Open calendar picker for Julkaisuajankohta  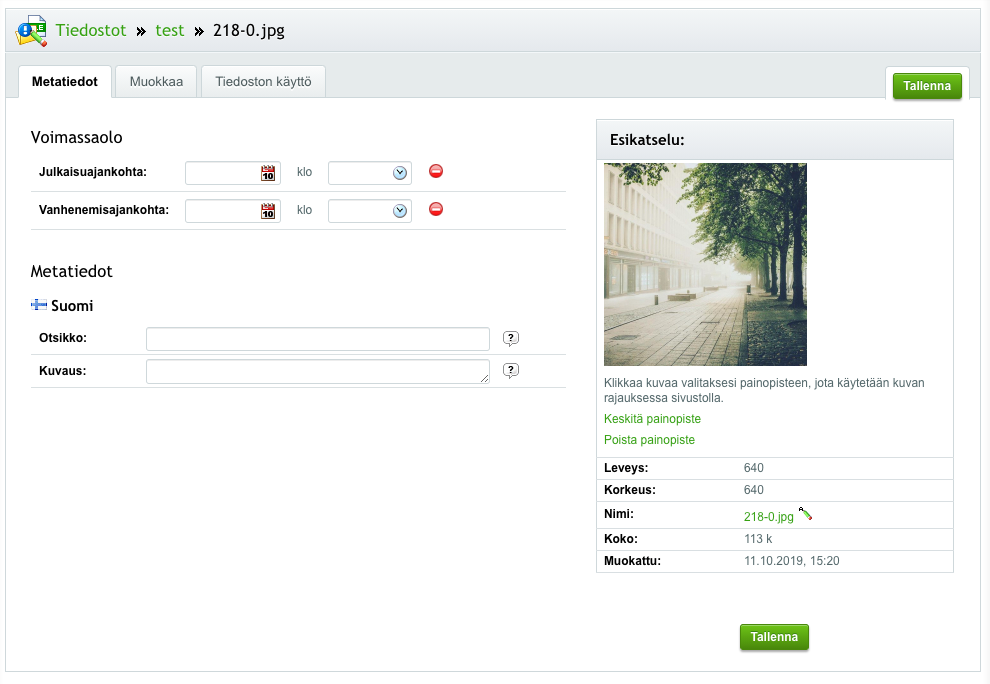tap(268, 173)
